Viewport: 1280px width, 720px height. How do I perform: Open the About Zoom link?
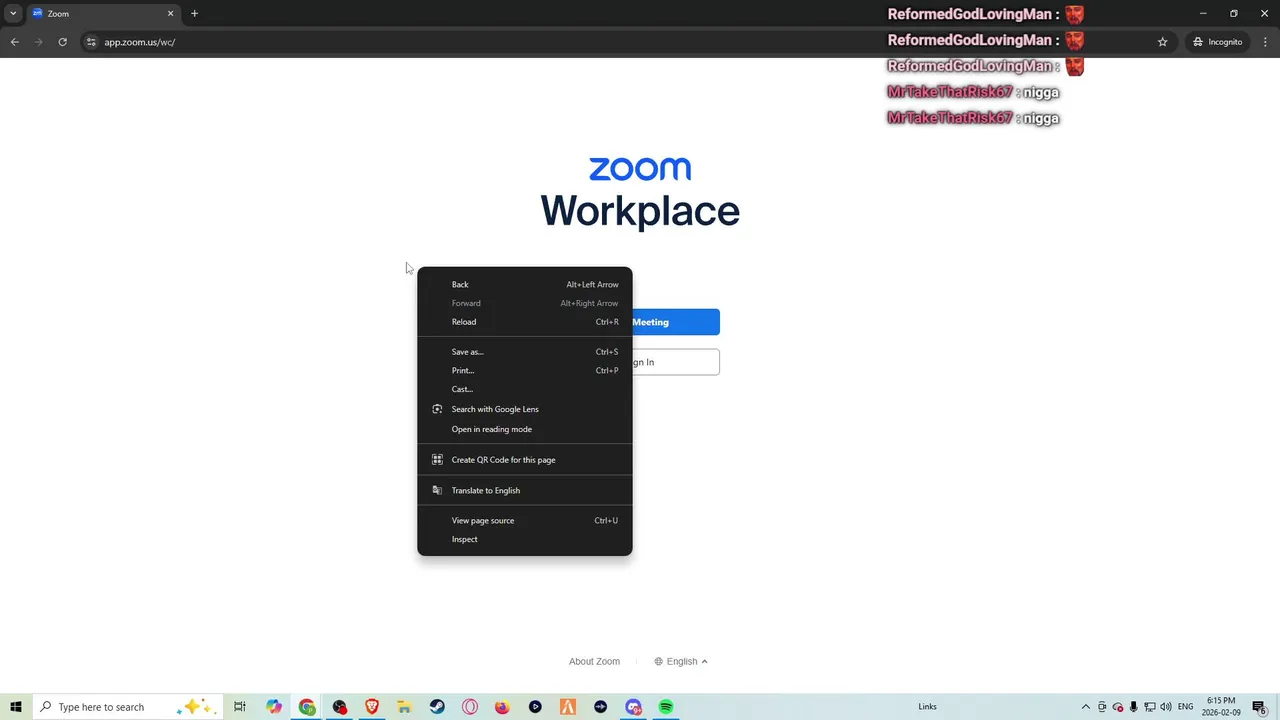[594, 661]
